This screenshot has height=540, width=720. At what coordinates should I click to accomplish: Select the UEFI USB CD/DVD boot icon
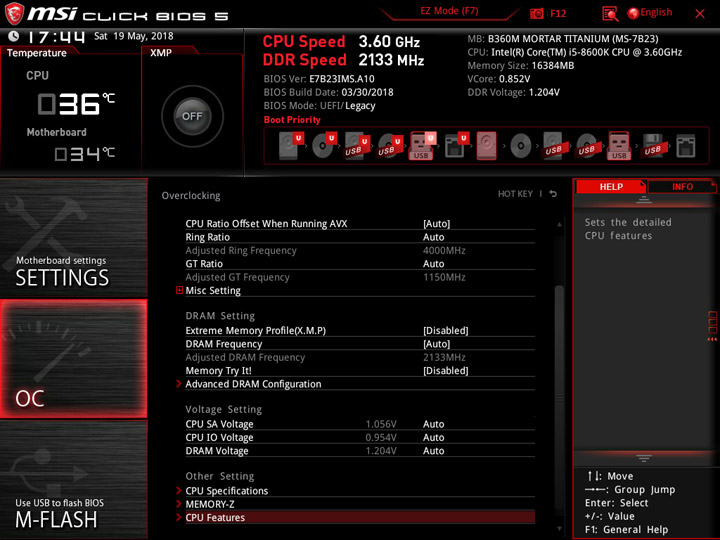pos(390,146)
